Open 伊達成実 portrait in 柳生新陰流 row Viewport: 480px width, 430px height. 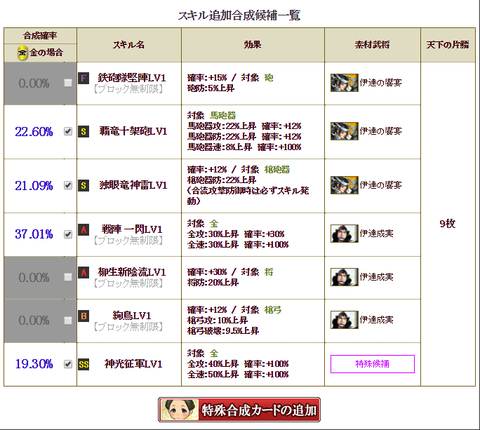click(x=344, y=277)
